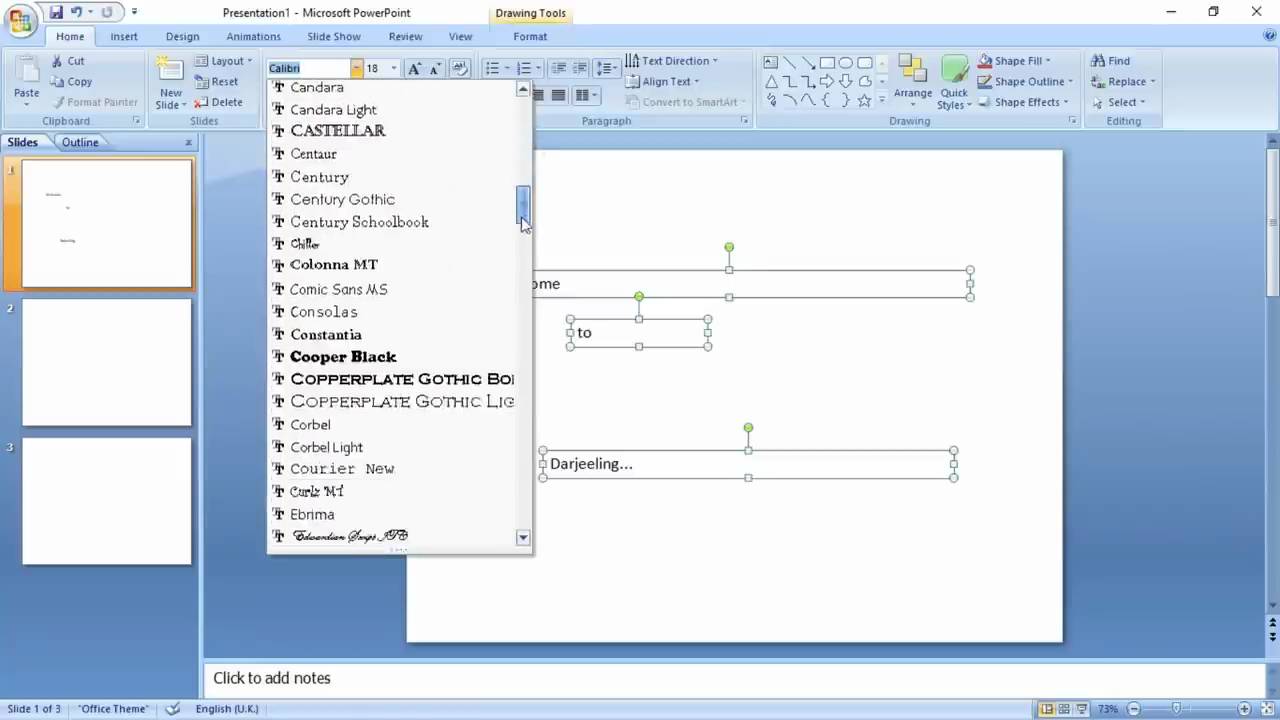Image resolution: width=1280 pixels, height=720 pixels.
Task: Open Clipboard pane dialog launcher
Action: tap(136, 121)
